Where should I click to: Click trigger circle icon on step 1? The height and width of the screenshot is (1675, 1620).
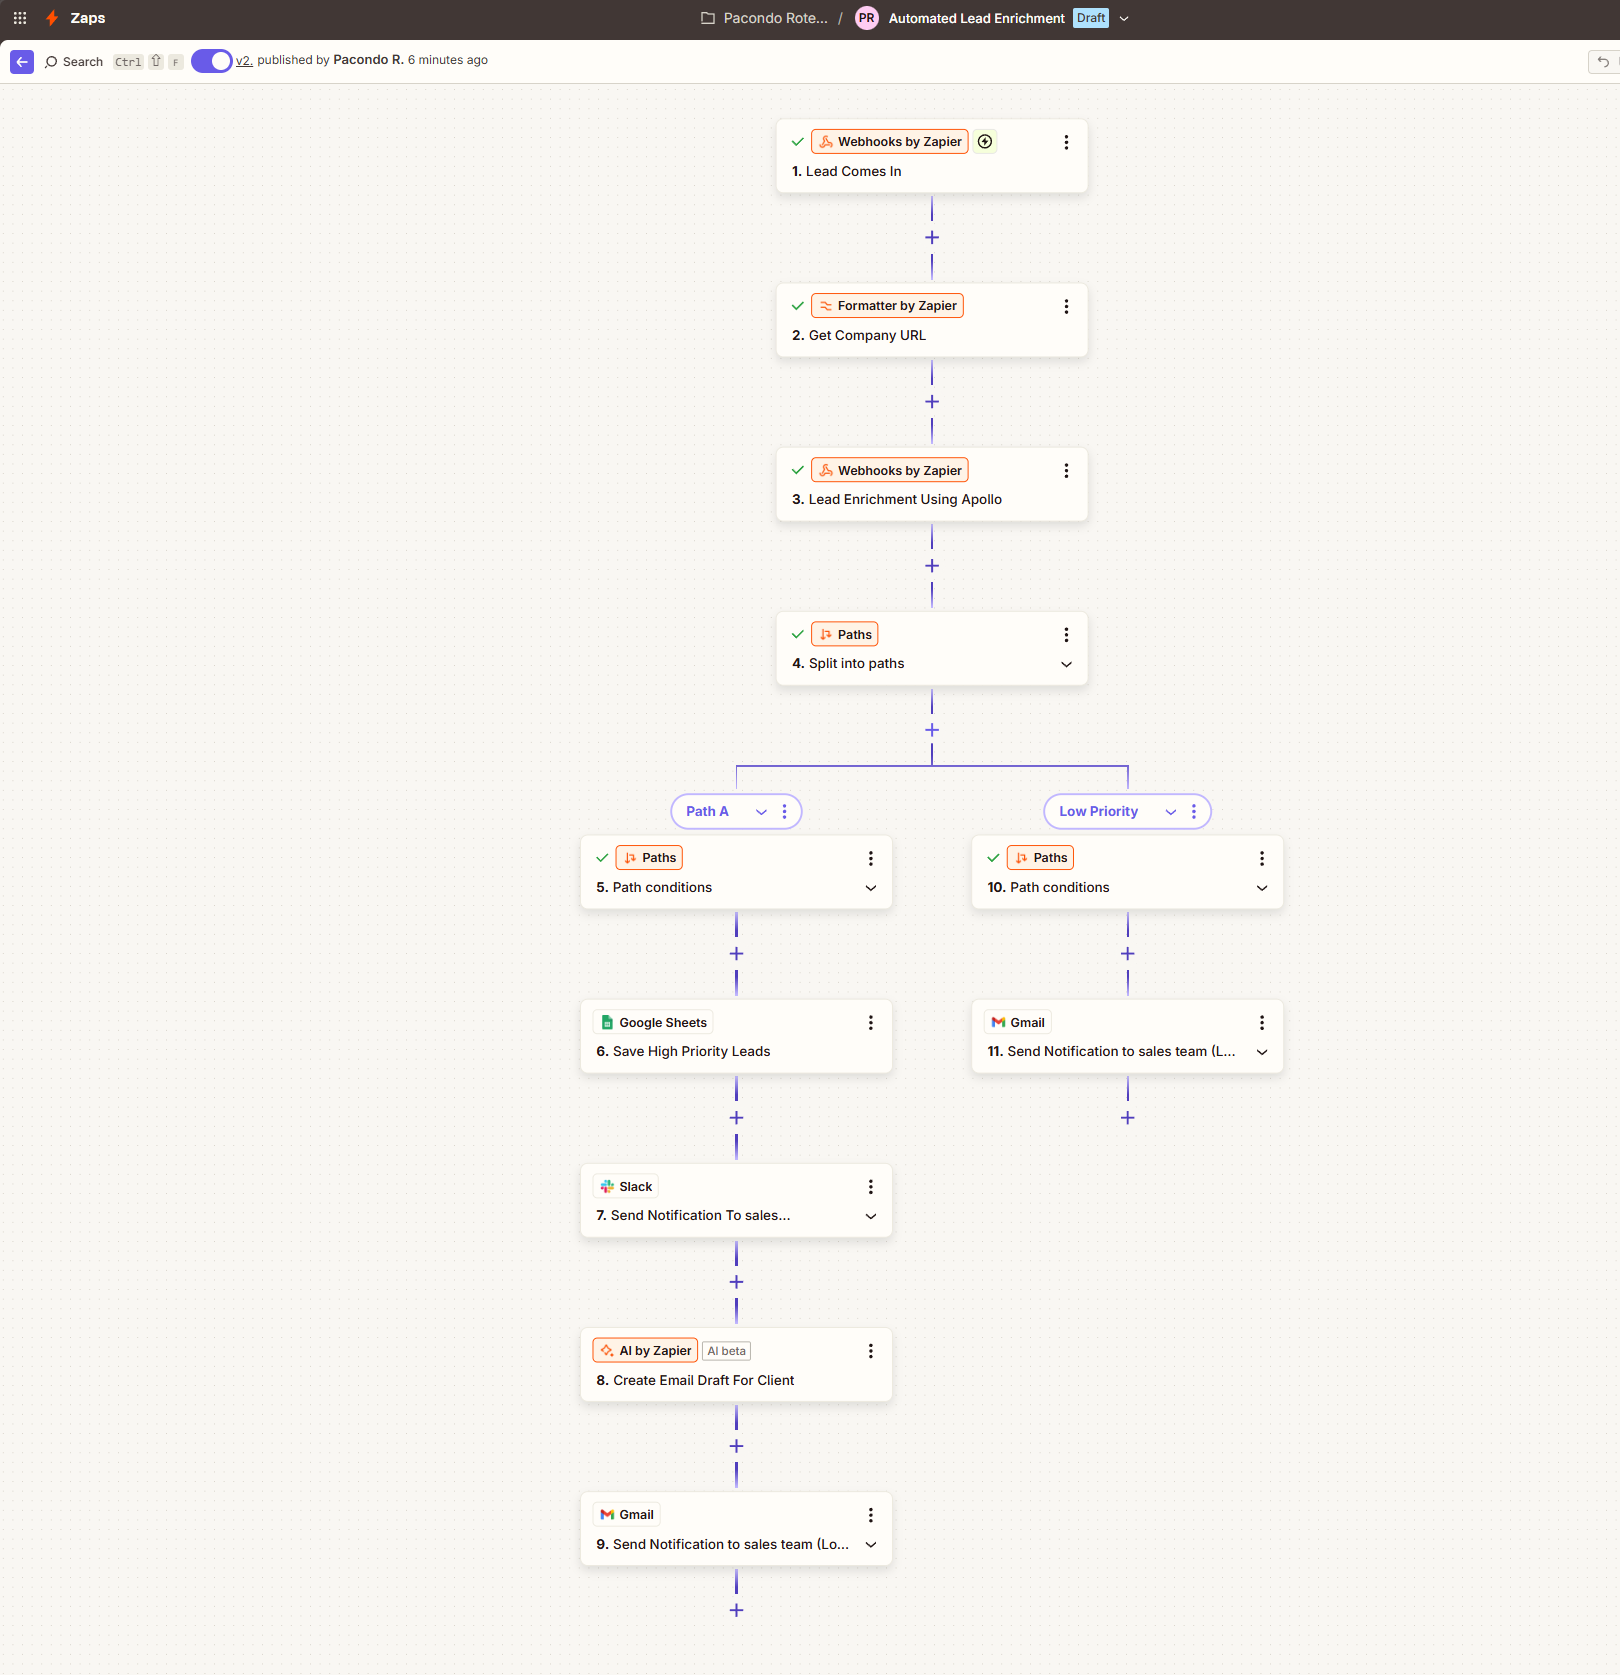(x=985, y=142)
